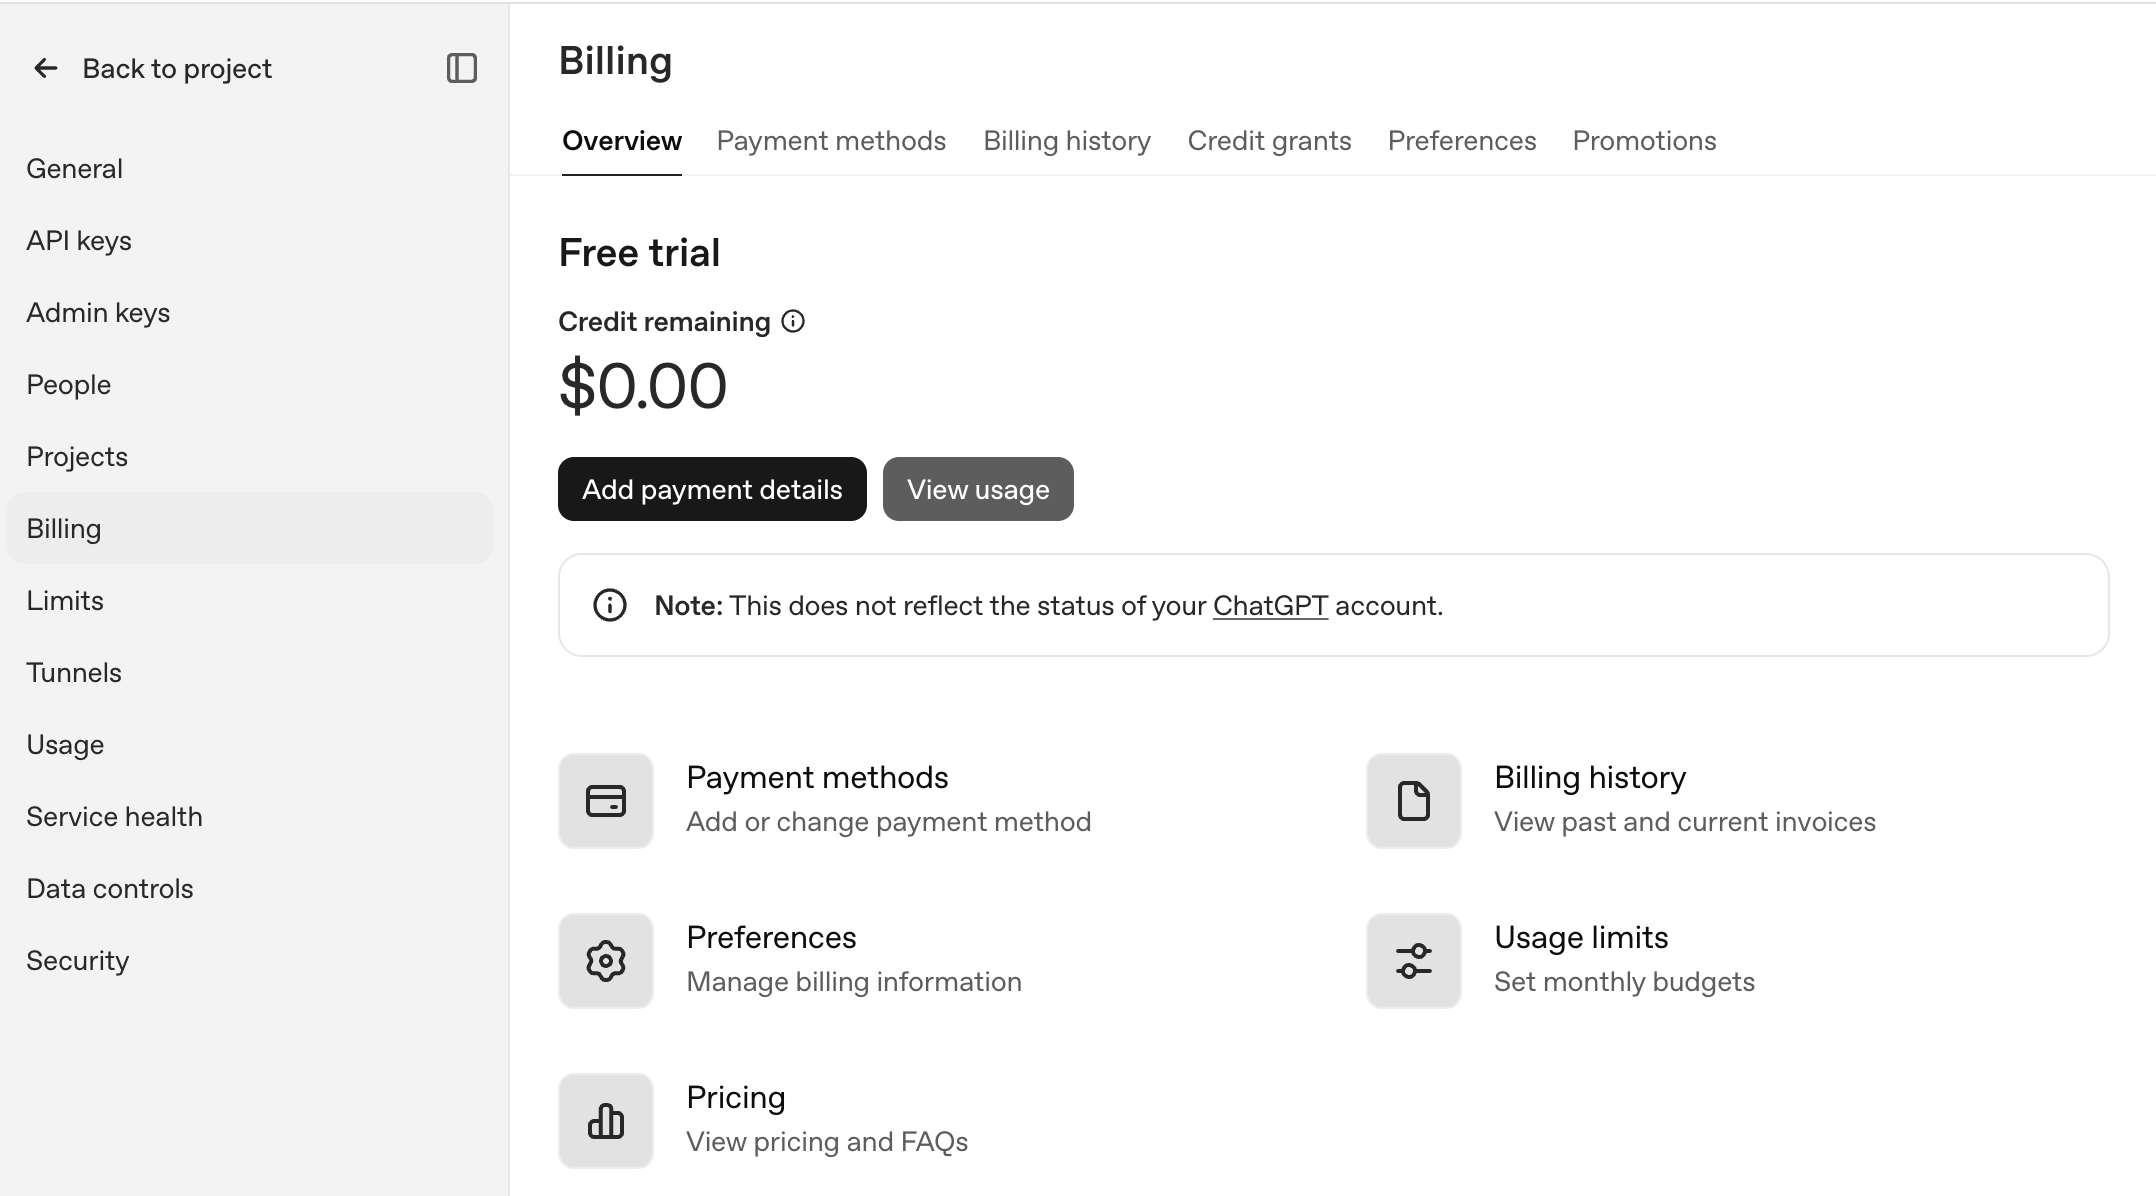The height and width of the screenshot is (1196, 2156).
Task: Open the Pricing card title
Action: (x=736, y=1097)
